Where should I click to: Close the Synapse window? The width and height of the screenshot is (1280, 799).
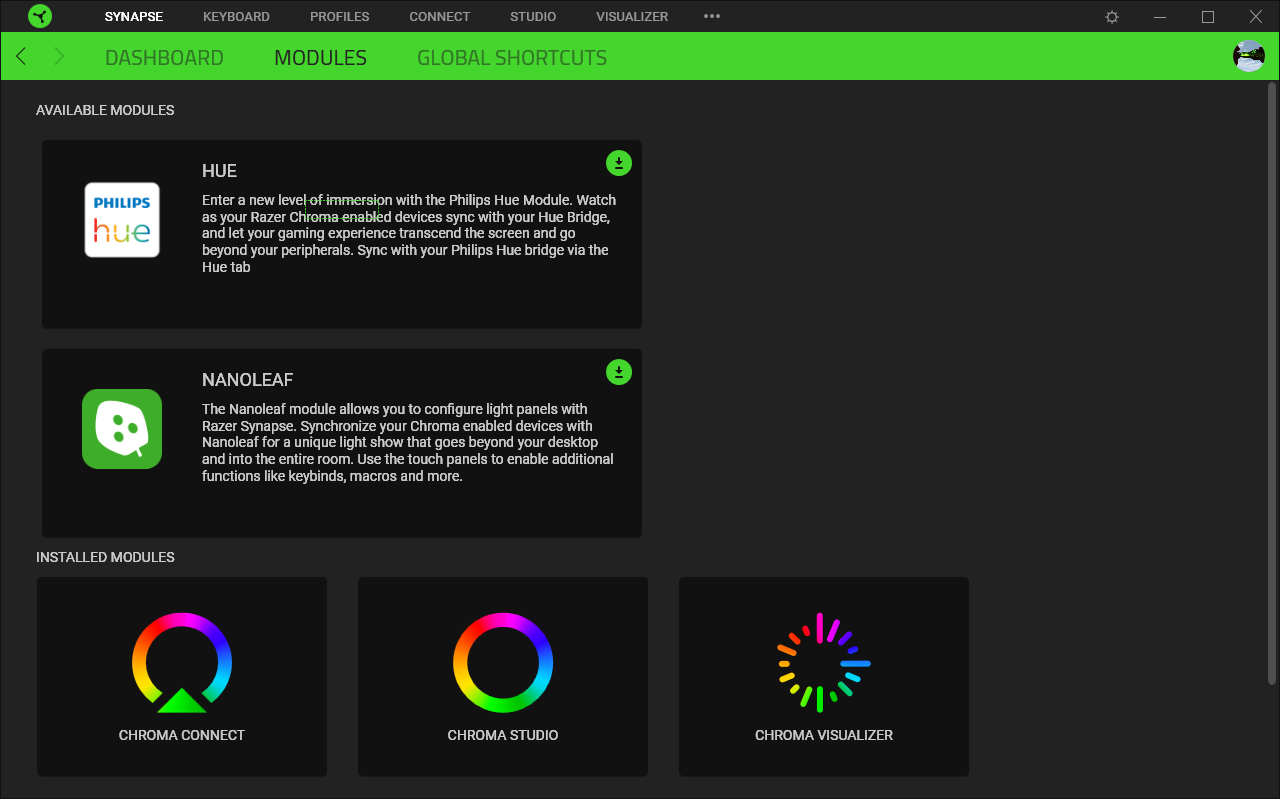pos(1256,17)
